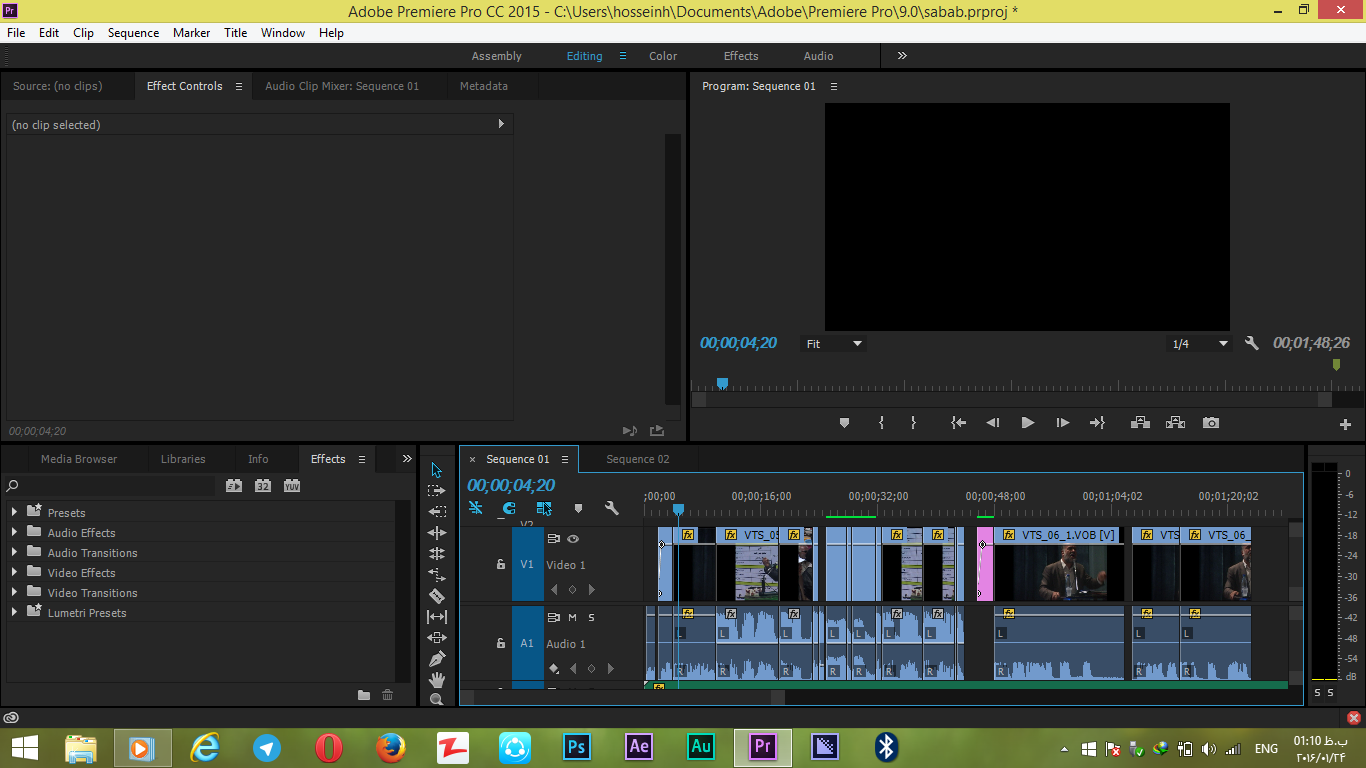
Task: Expand the Video Effects folder
Action: coord(14,572)
